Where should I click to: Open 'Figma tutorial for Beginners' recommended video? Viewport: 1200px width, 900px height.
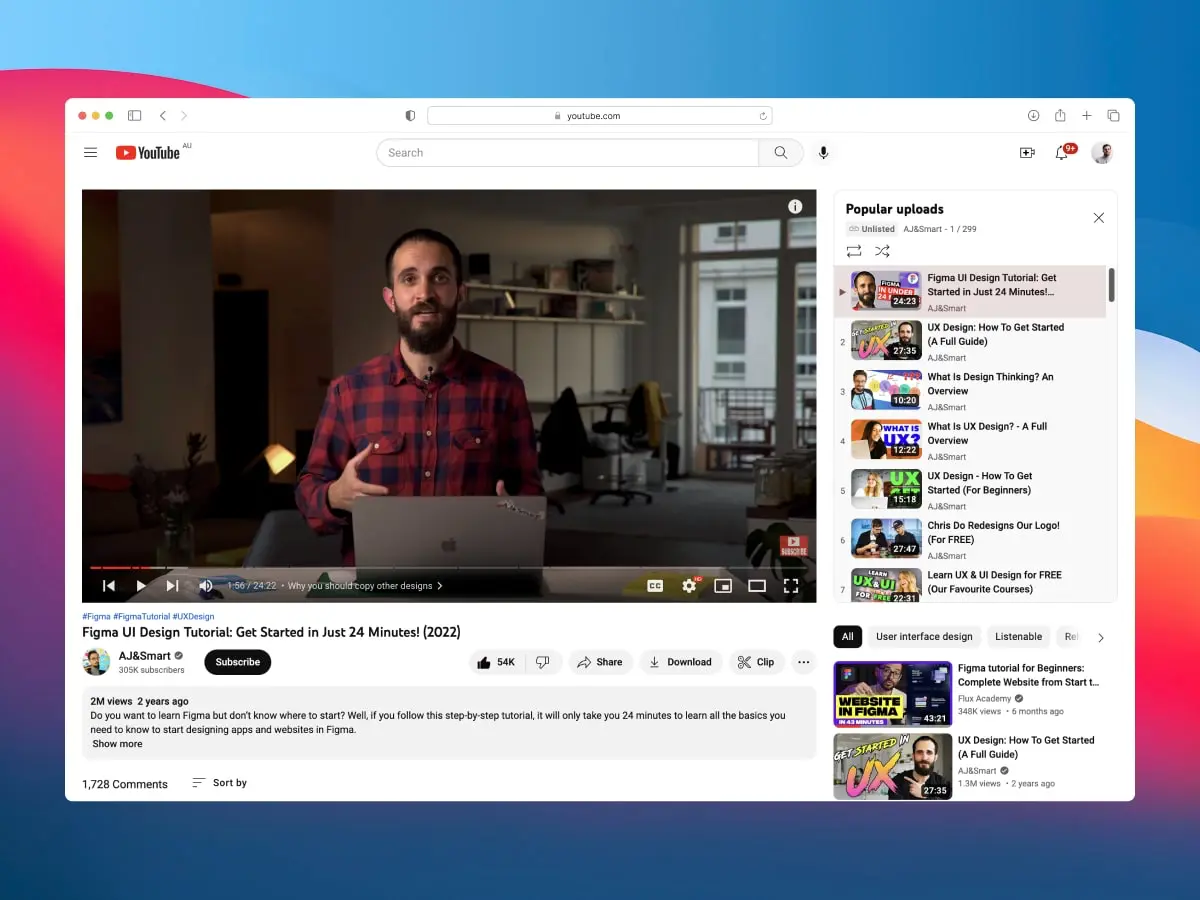[x=966, y=693]
